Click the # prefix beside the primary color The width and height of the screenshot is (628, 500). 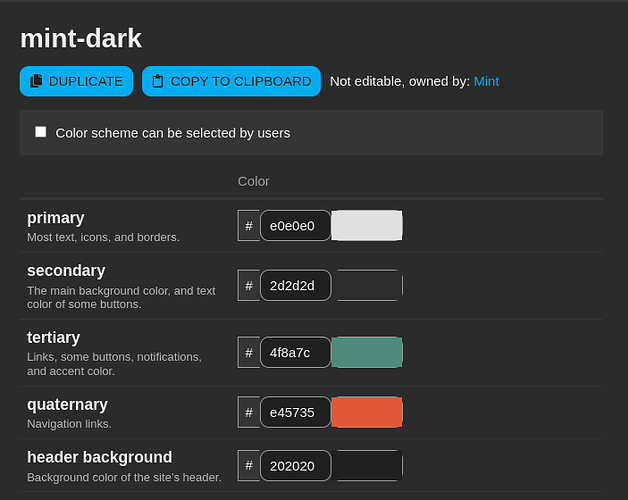(249, 226)
